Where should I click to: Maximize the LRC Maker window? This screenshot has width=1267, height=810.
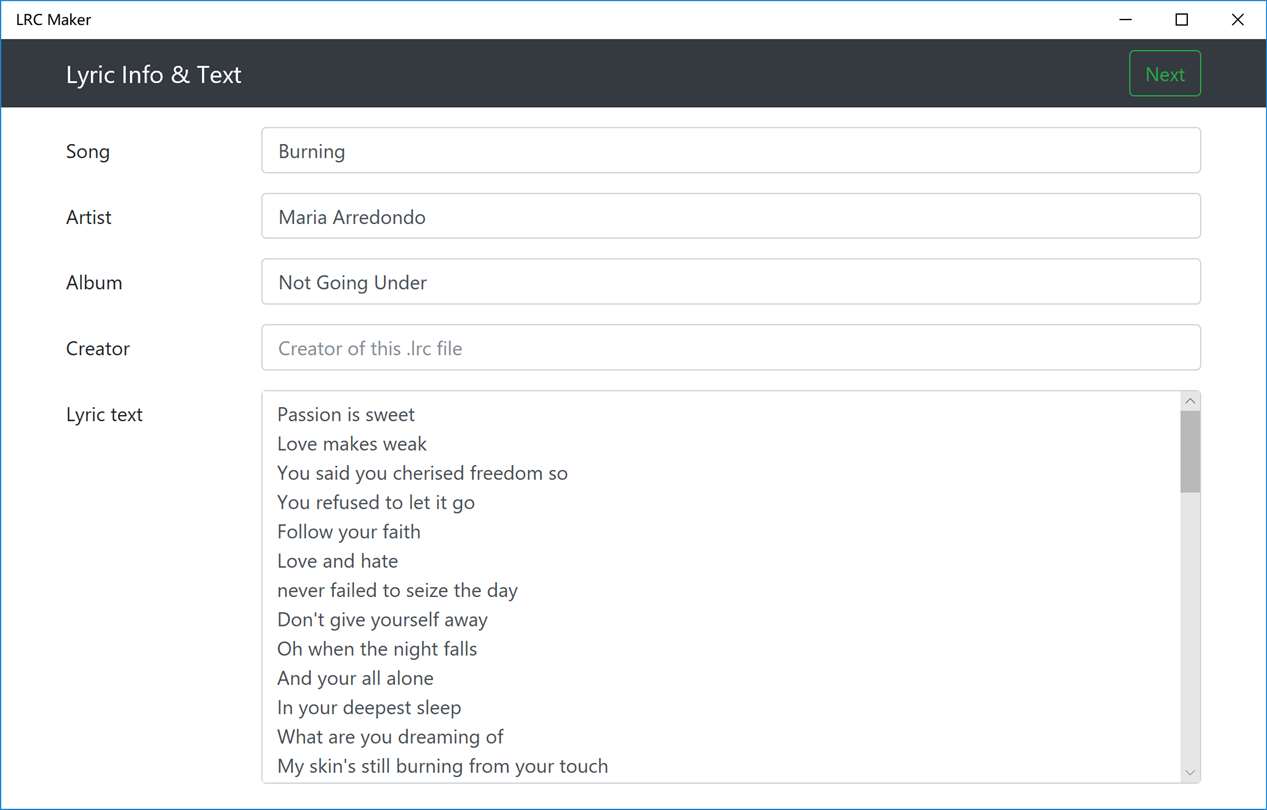coord(1182,20)
